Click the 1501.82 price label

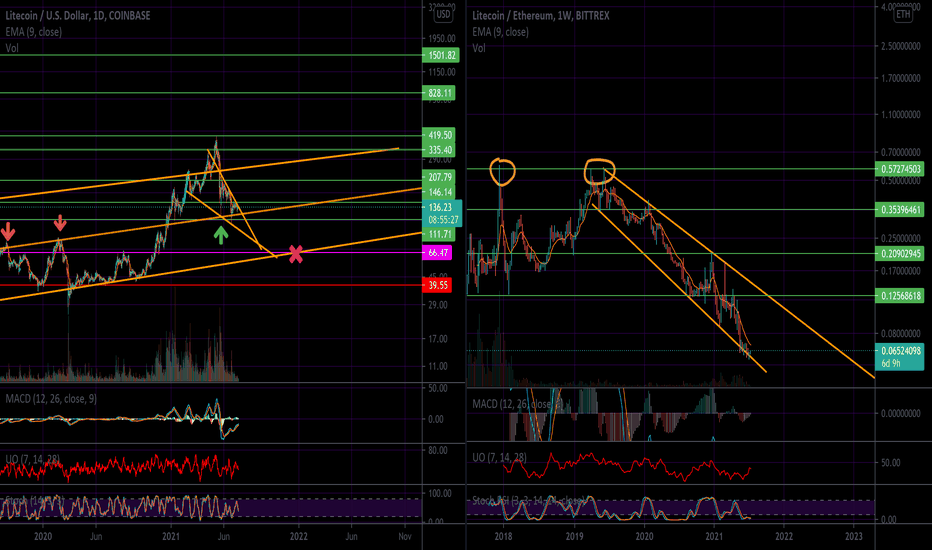[x=442, y=55]
